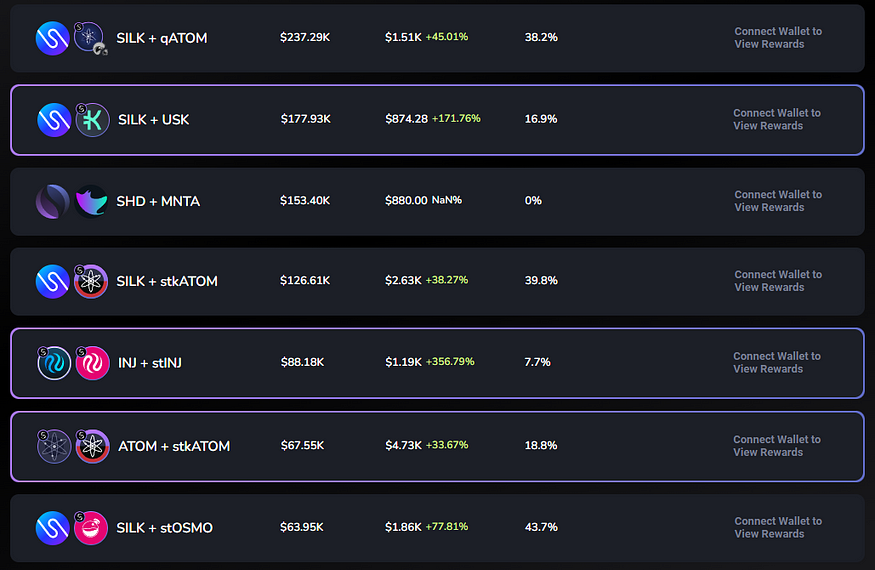875x570 pixels.
Task: Open the ATOM + stkATOM pool
Action: tap(437, 447)
